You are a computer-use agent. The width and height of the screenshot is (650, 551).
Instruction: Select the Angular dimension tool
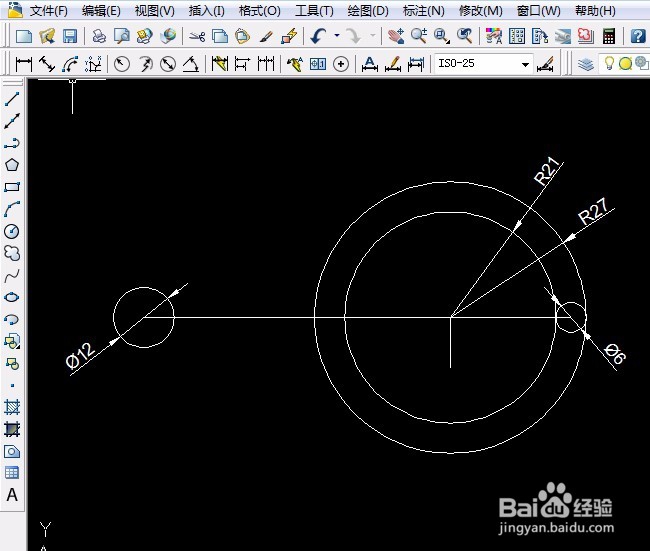pos(191,64)
